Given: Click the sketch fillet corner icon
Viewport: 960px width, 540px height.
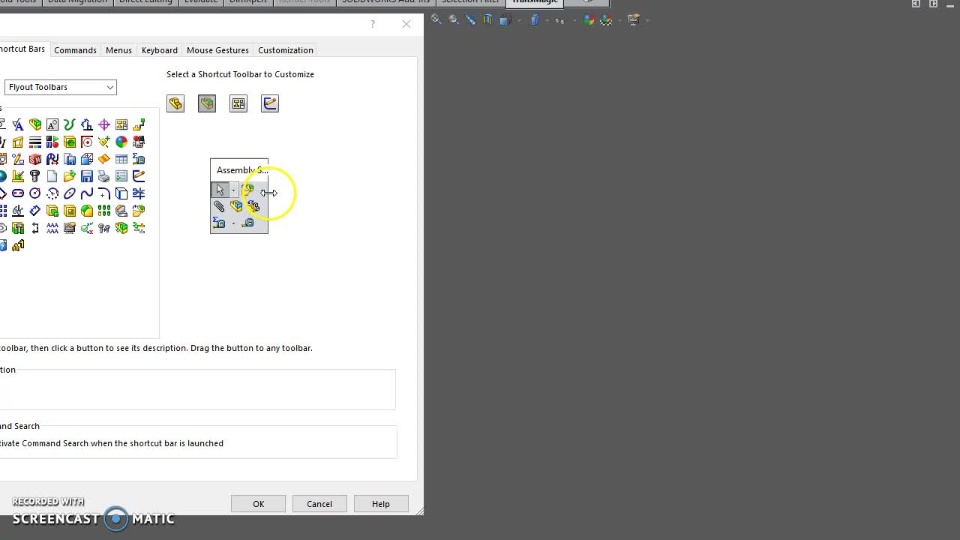Looking at the screenshot, I should point(104,193).
